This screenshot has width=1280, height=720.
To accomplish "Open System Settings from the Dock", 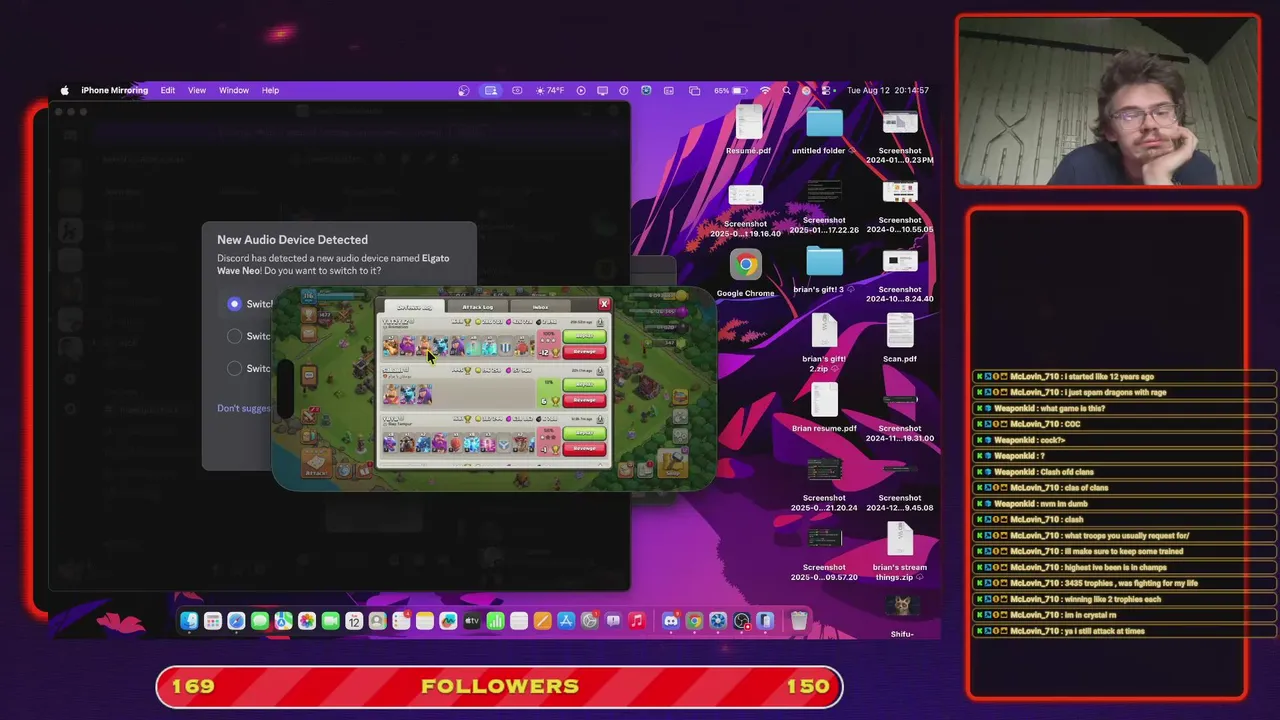I will pos(590,621).
